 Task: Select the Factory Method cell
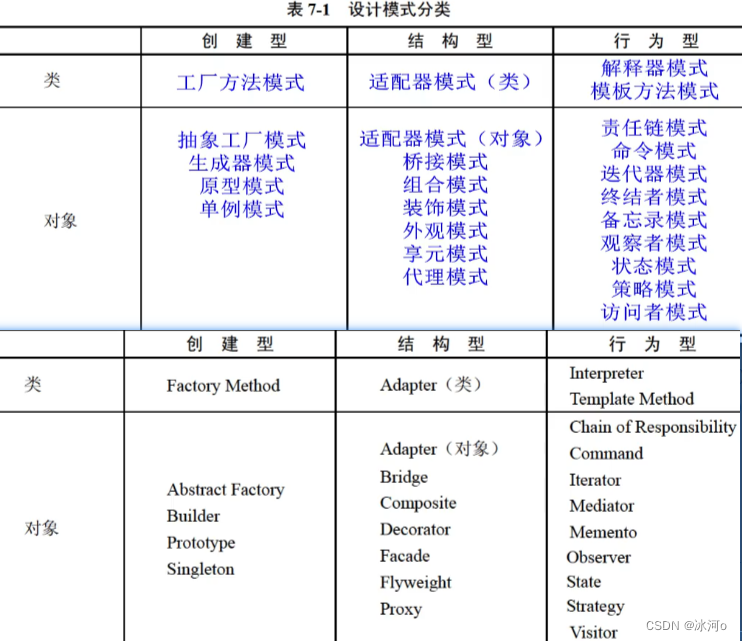[223, 386]
